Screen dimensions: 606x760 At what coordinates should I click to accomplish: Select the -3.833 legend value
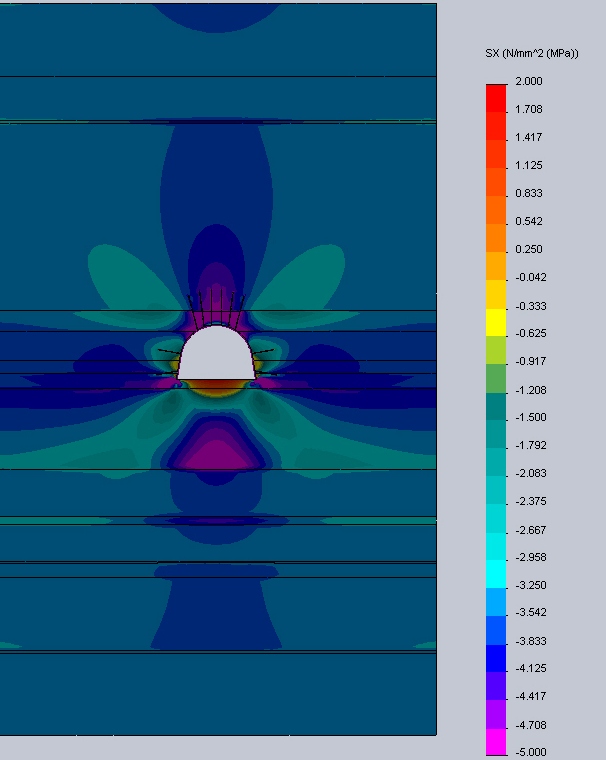click(x=531, y=641)
